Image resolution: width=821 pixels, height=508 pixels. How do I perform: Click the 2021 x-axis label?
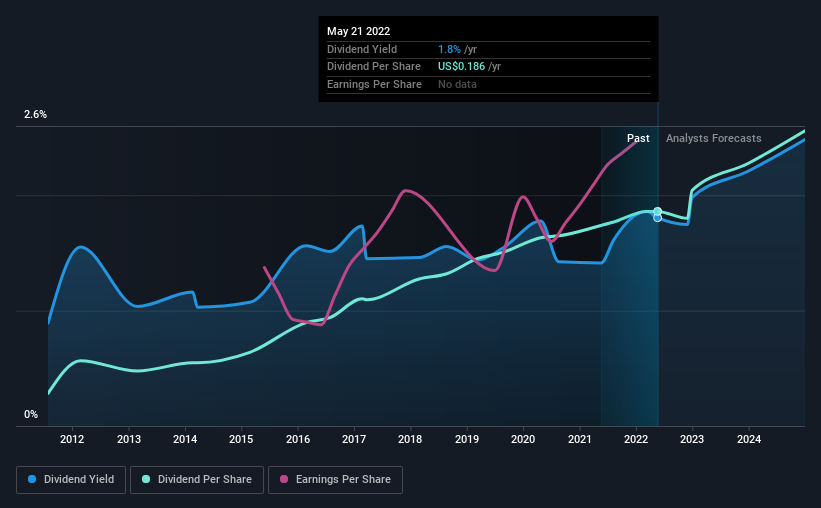580,439
